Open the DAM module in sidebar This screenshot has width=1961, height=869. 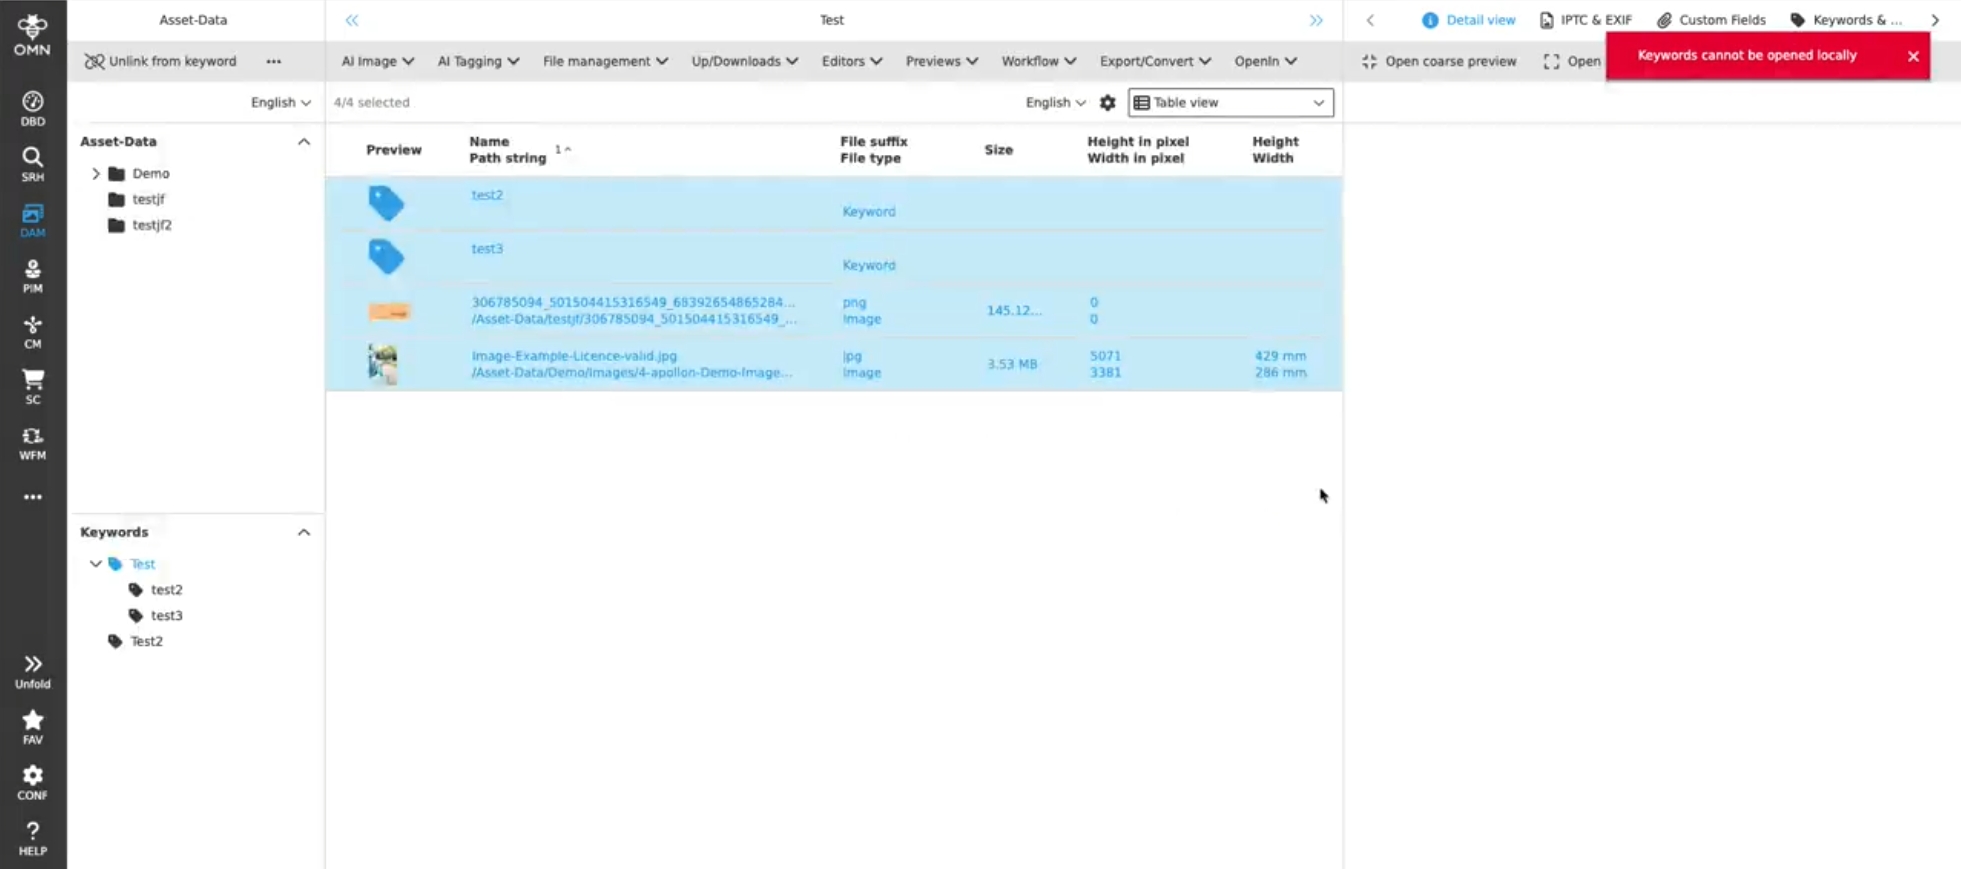[x=32, y=220]
